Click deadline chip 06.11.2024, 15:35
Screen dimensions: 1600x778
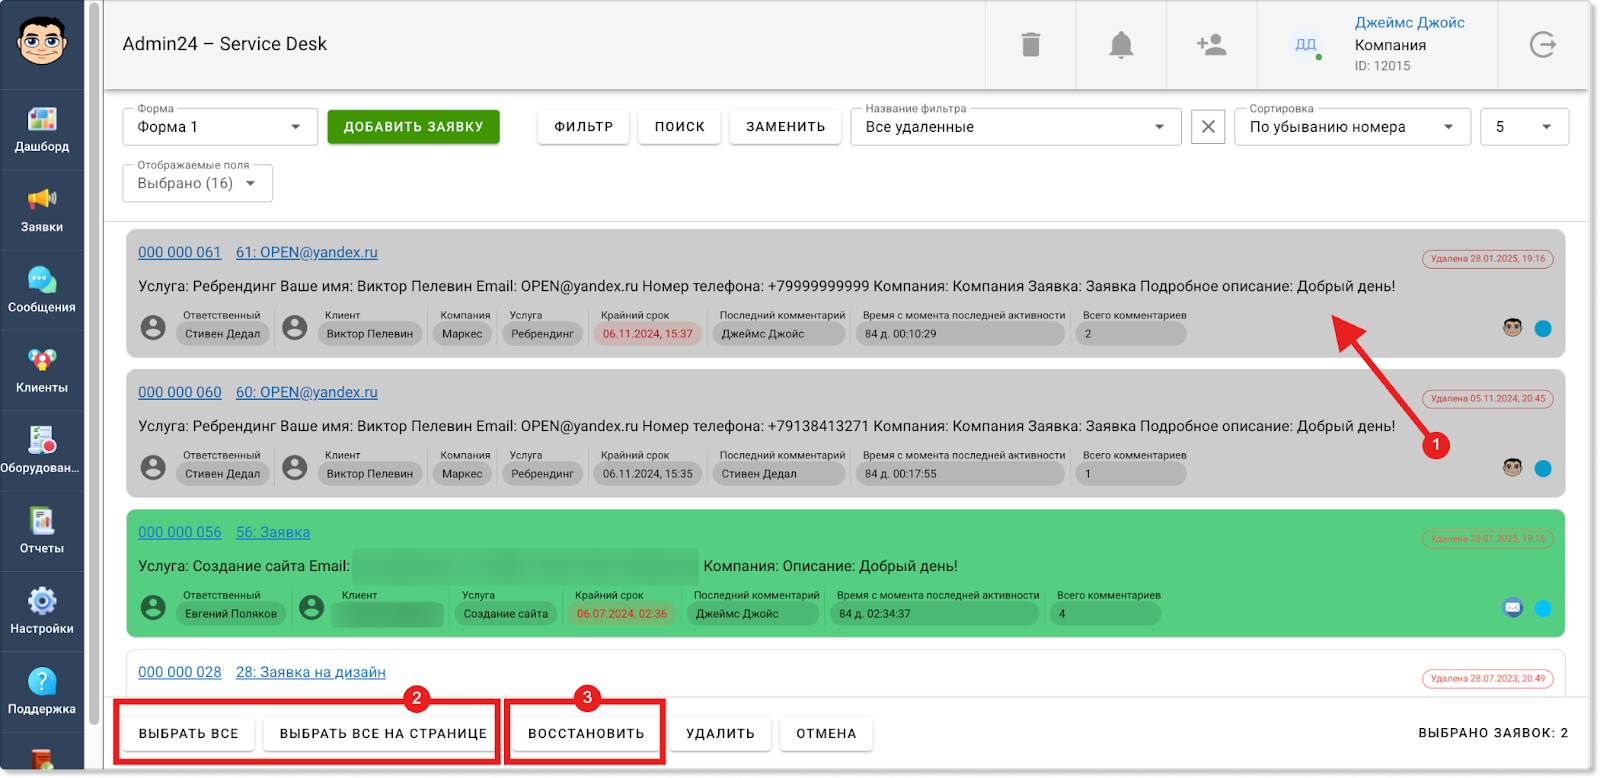coord(647,474)
